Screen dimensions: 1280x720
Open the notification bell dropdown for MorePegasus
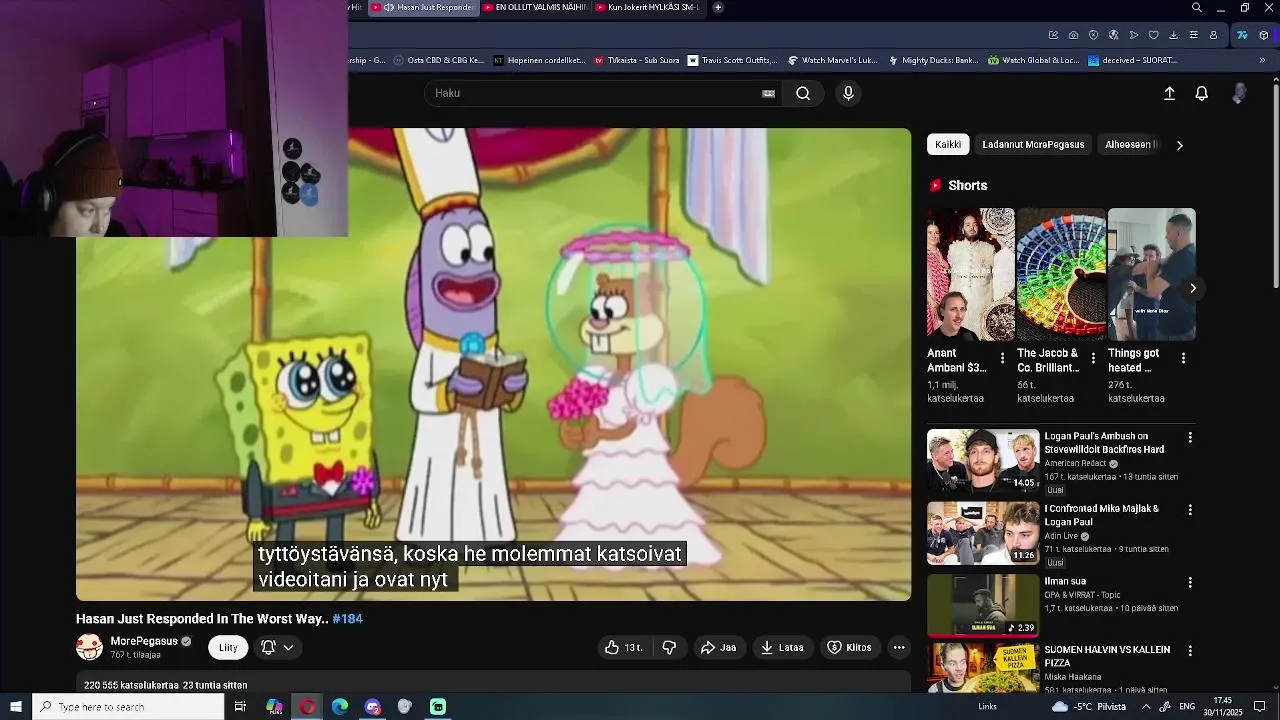pos(277,647)
